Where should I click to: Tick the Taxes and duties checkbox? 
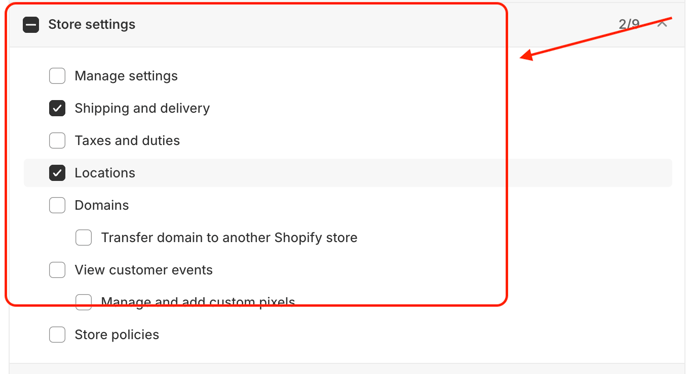pyautogui.click(x=57, y=140)
